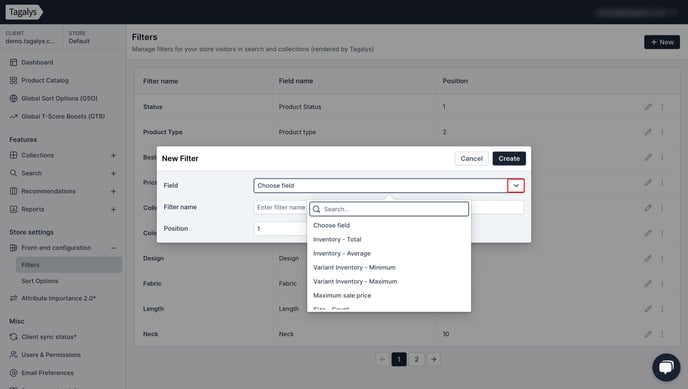Click the T-Score Boosts trend icon
The image size is (688, 389).
14,116
